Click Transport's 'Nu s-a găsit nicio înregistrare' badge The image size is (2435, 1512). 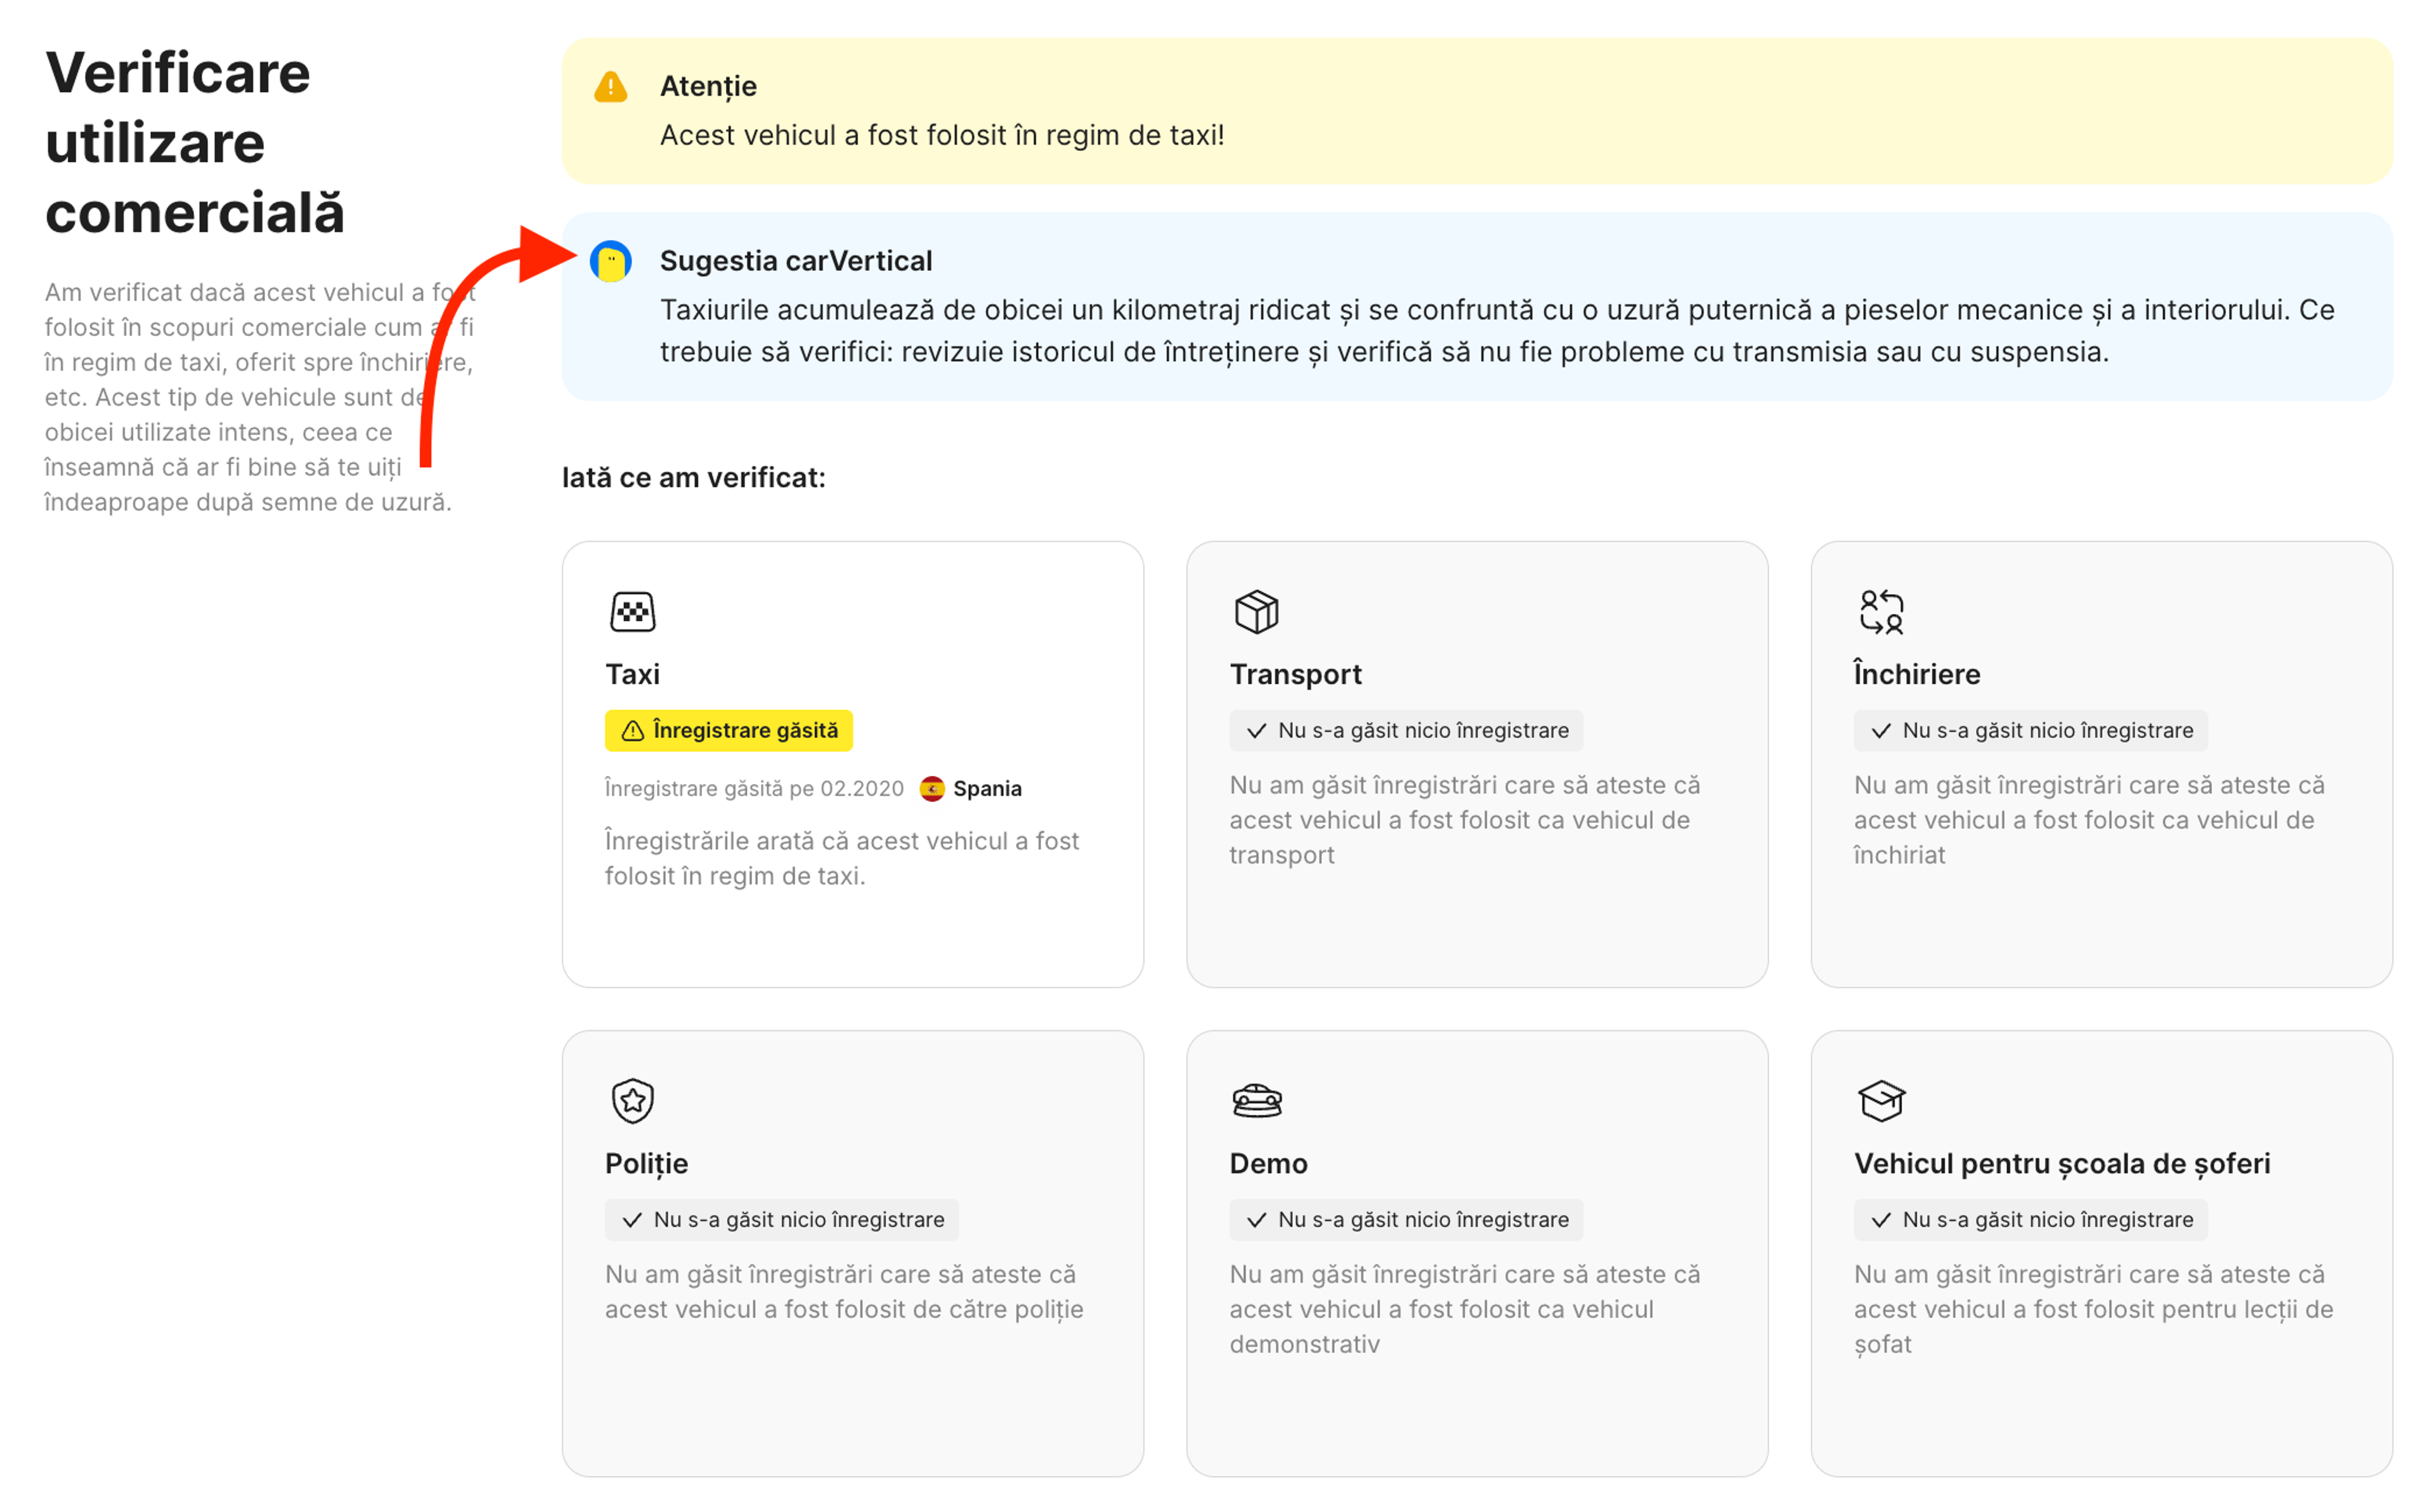tap(1405, 731)
